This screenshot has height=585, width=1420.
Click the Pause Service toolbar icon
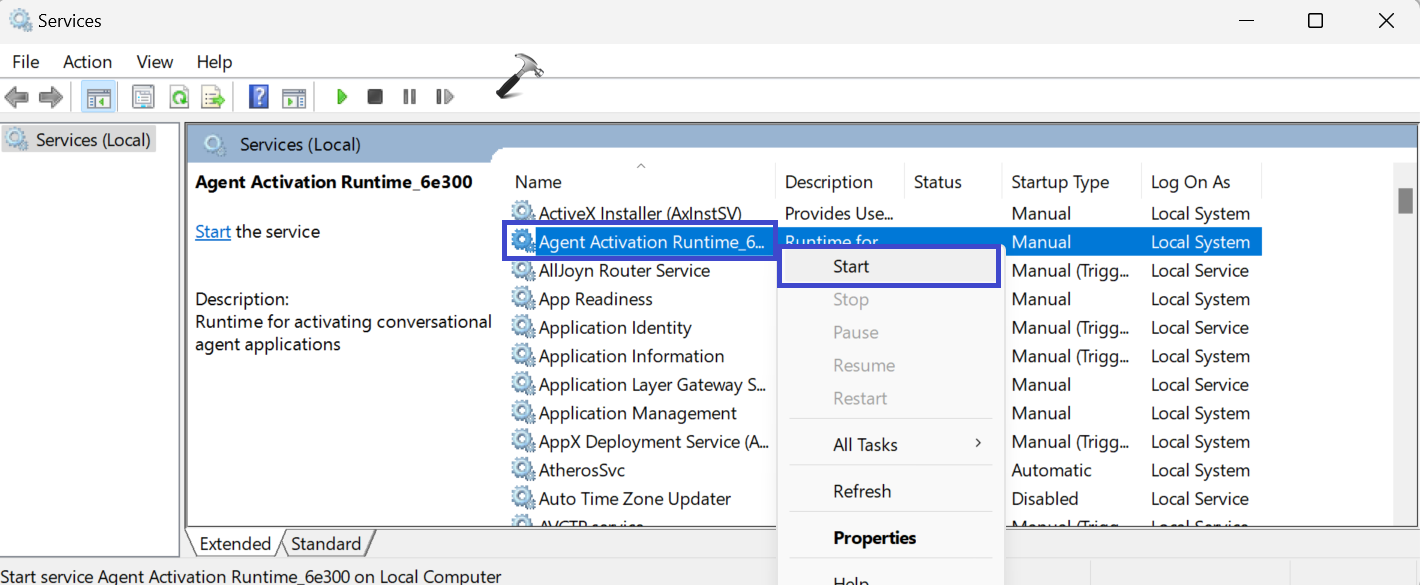(409, 97)
